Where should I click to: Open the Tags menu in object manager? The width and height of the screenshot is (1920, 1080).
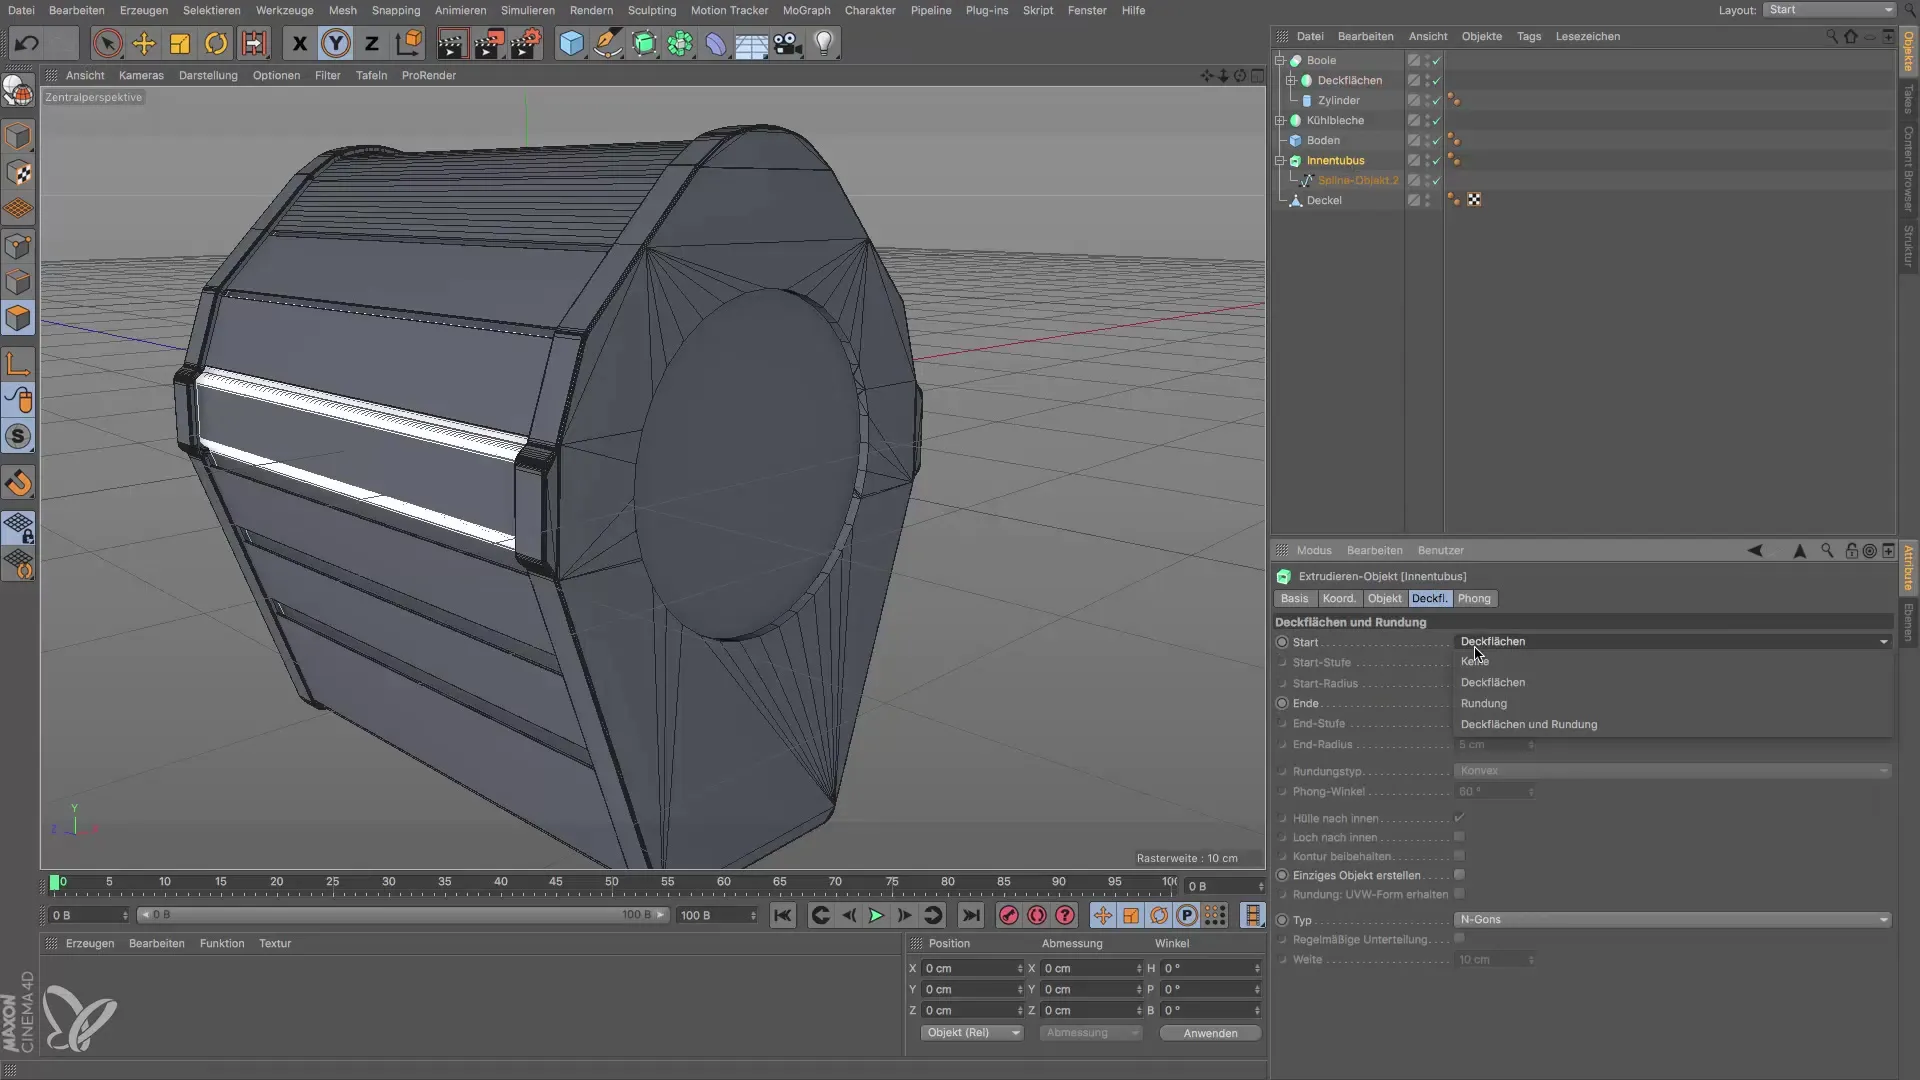click(1529, 36)
